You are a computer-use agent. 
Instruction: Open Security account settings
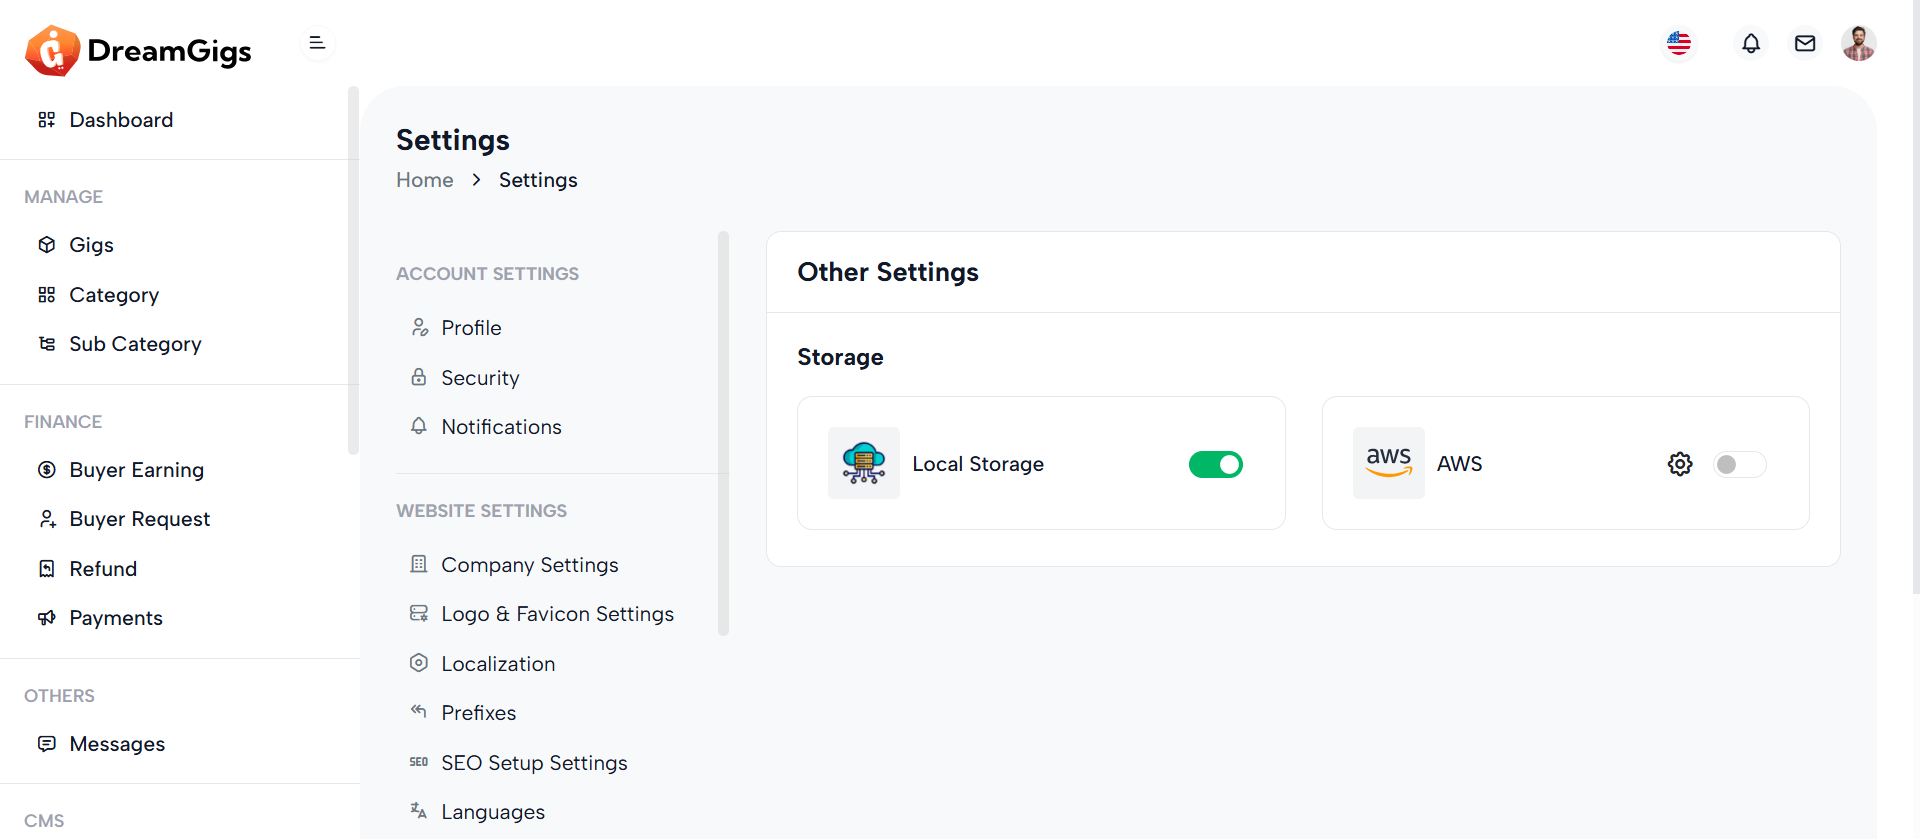480,378
